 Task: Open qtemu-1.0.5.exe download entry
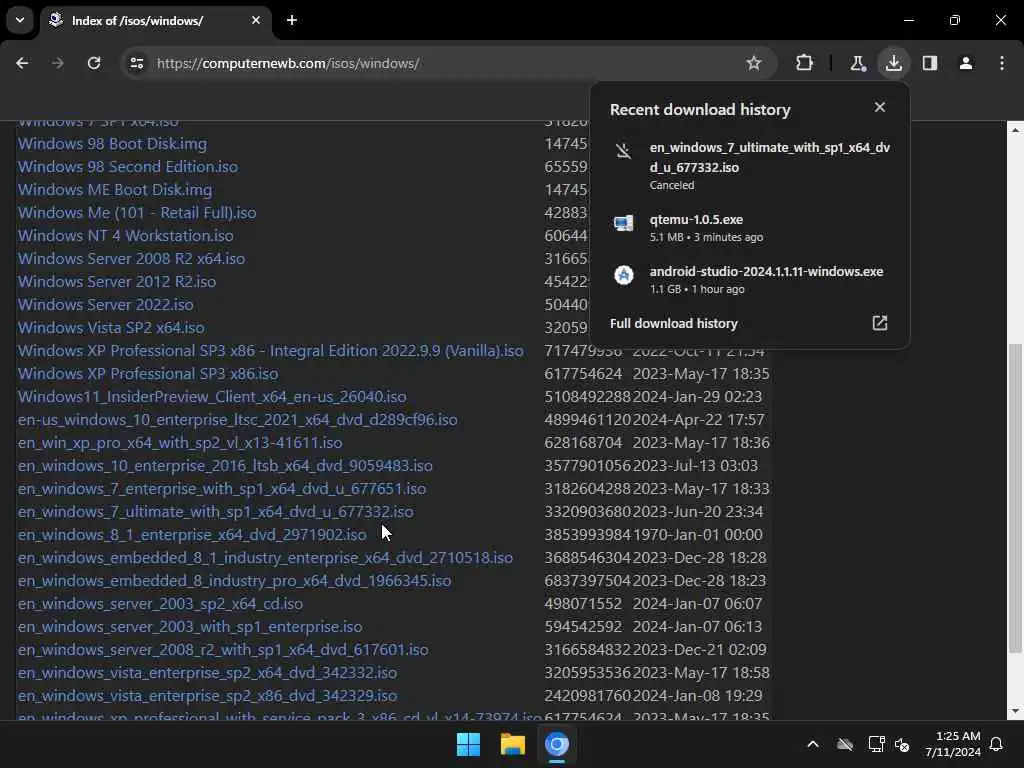pyautogui.click(x=750, y=227)
